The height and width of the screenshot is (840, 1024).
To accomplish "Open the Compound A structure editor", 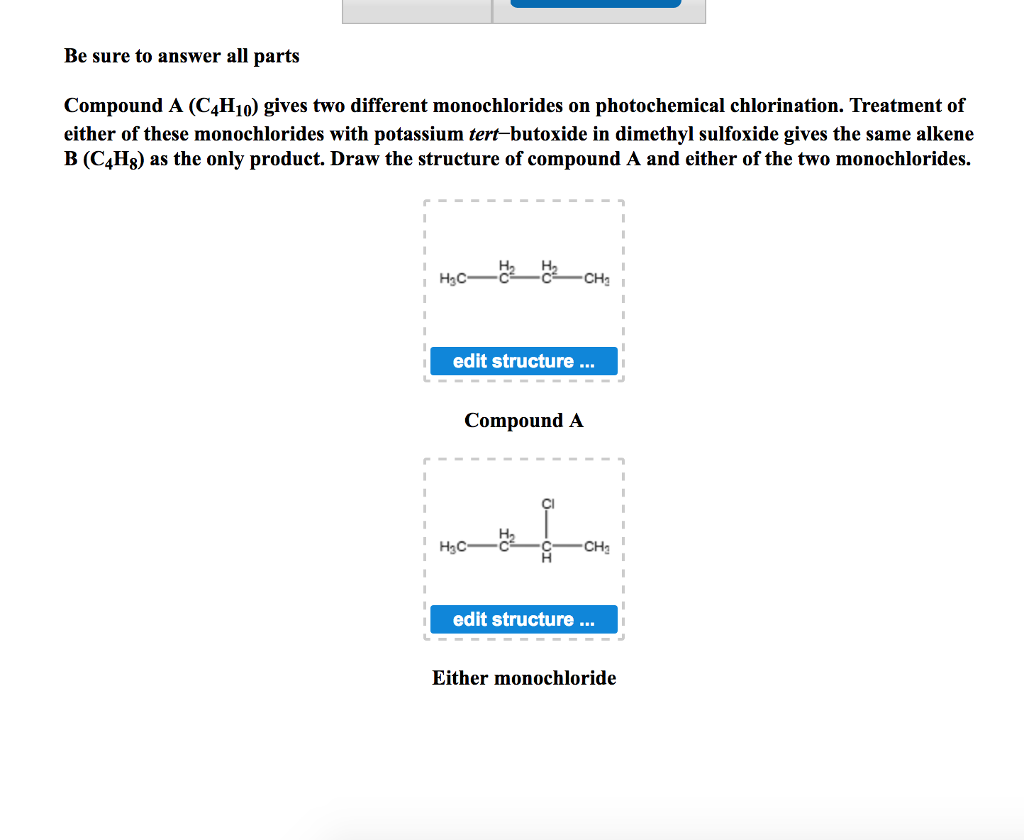I will (x=523, y=361).
